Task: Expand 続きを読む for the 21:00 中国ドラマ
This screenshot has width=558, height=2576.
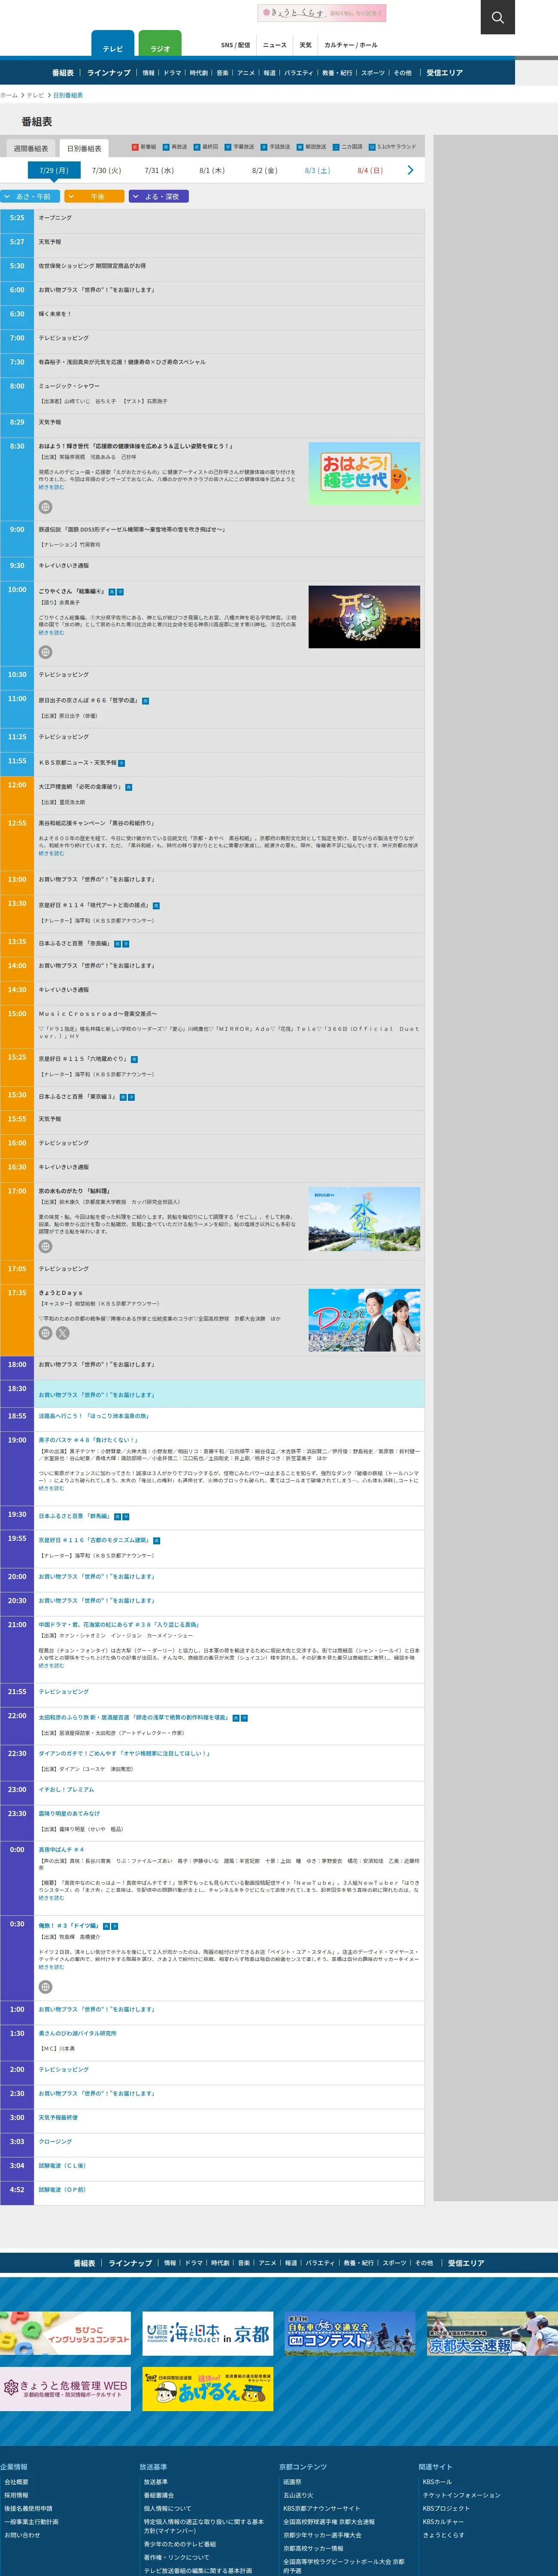Action: [51, 1666]
